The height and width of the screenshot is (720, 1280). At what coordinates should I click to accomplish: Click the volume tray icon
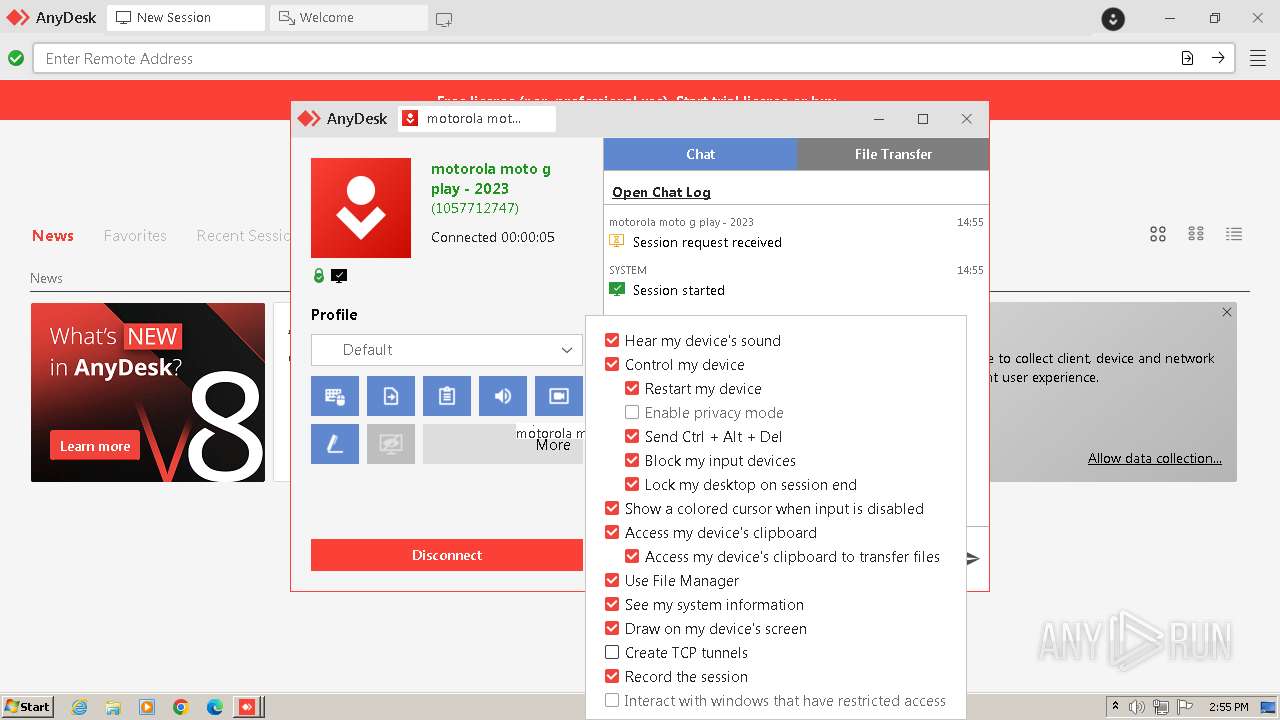click(x=1137, y=707)
